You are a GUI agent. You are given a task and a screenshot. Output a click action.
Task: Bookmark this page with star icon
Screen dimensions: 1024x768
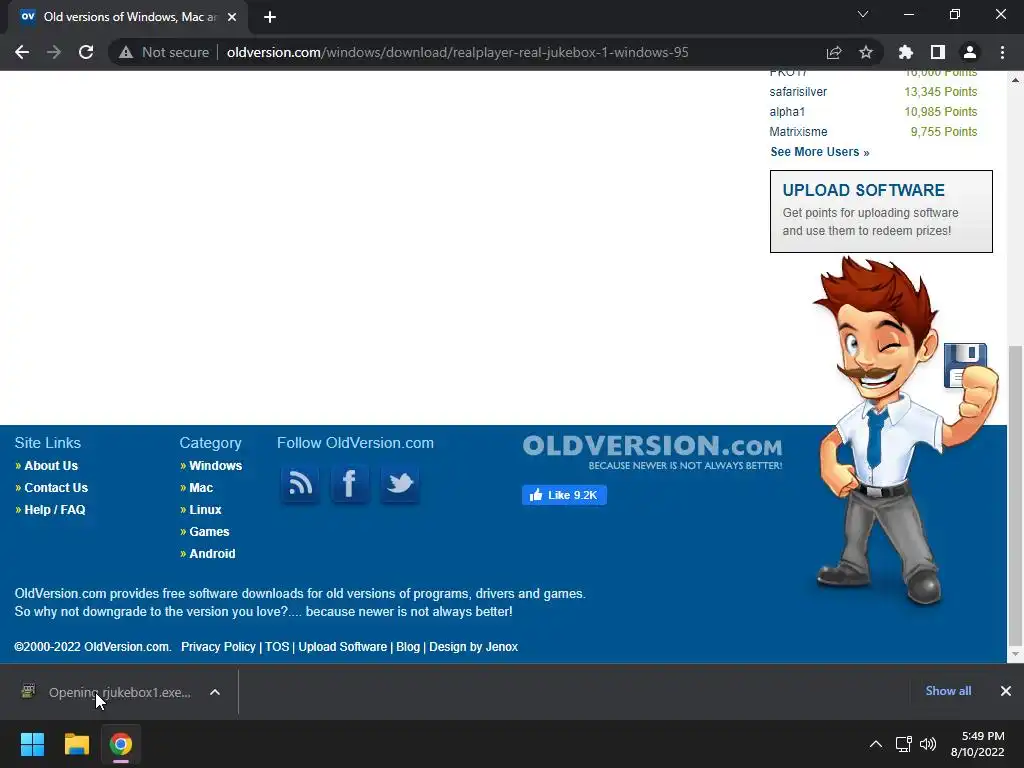point(866,52)
